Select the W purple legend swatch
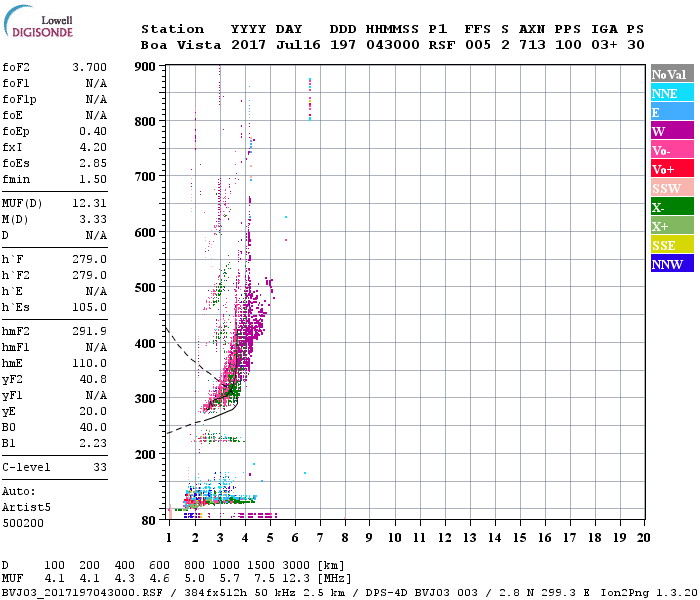This screenshot has width=700, height=600. pos(672,131)
